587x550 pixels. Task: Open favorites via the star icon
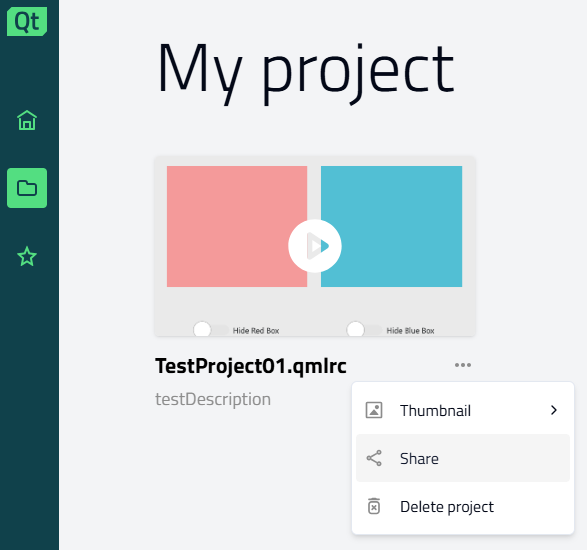[x=27, y=256]
